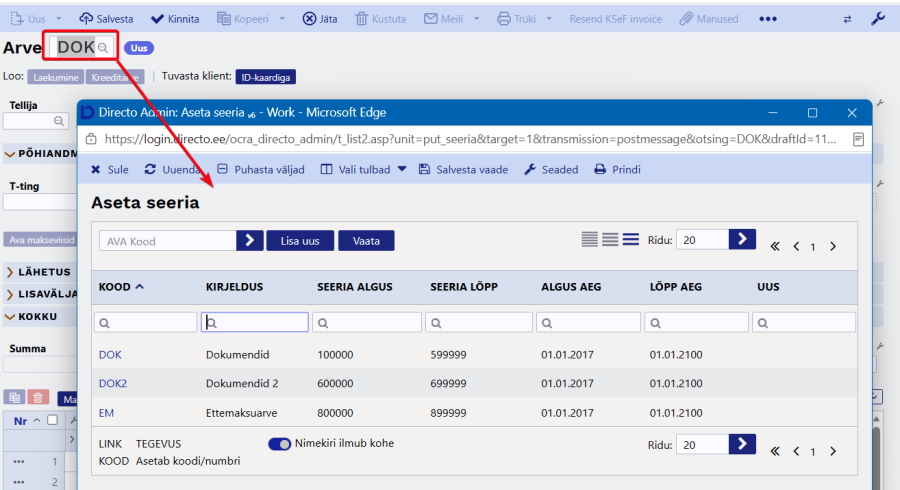
Task: Click the AVA Kood input field
Action: [x=168, y=241]
